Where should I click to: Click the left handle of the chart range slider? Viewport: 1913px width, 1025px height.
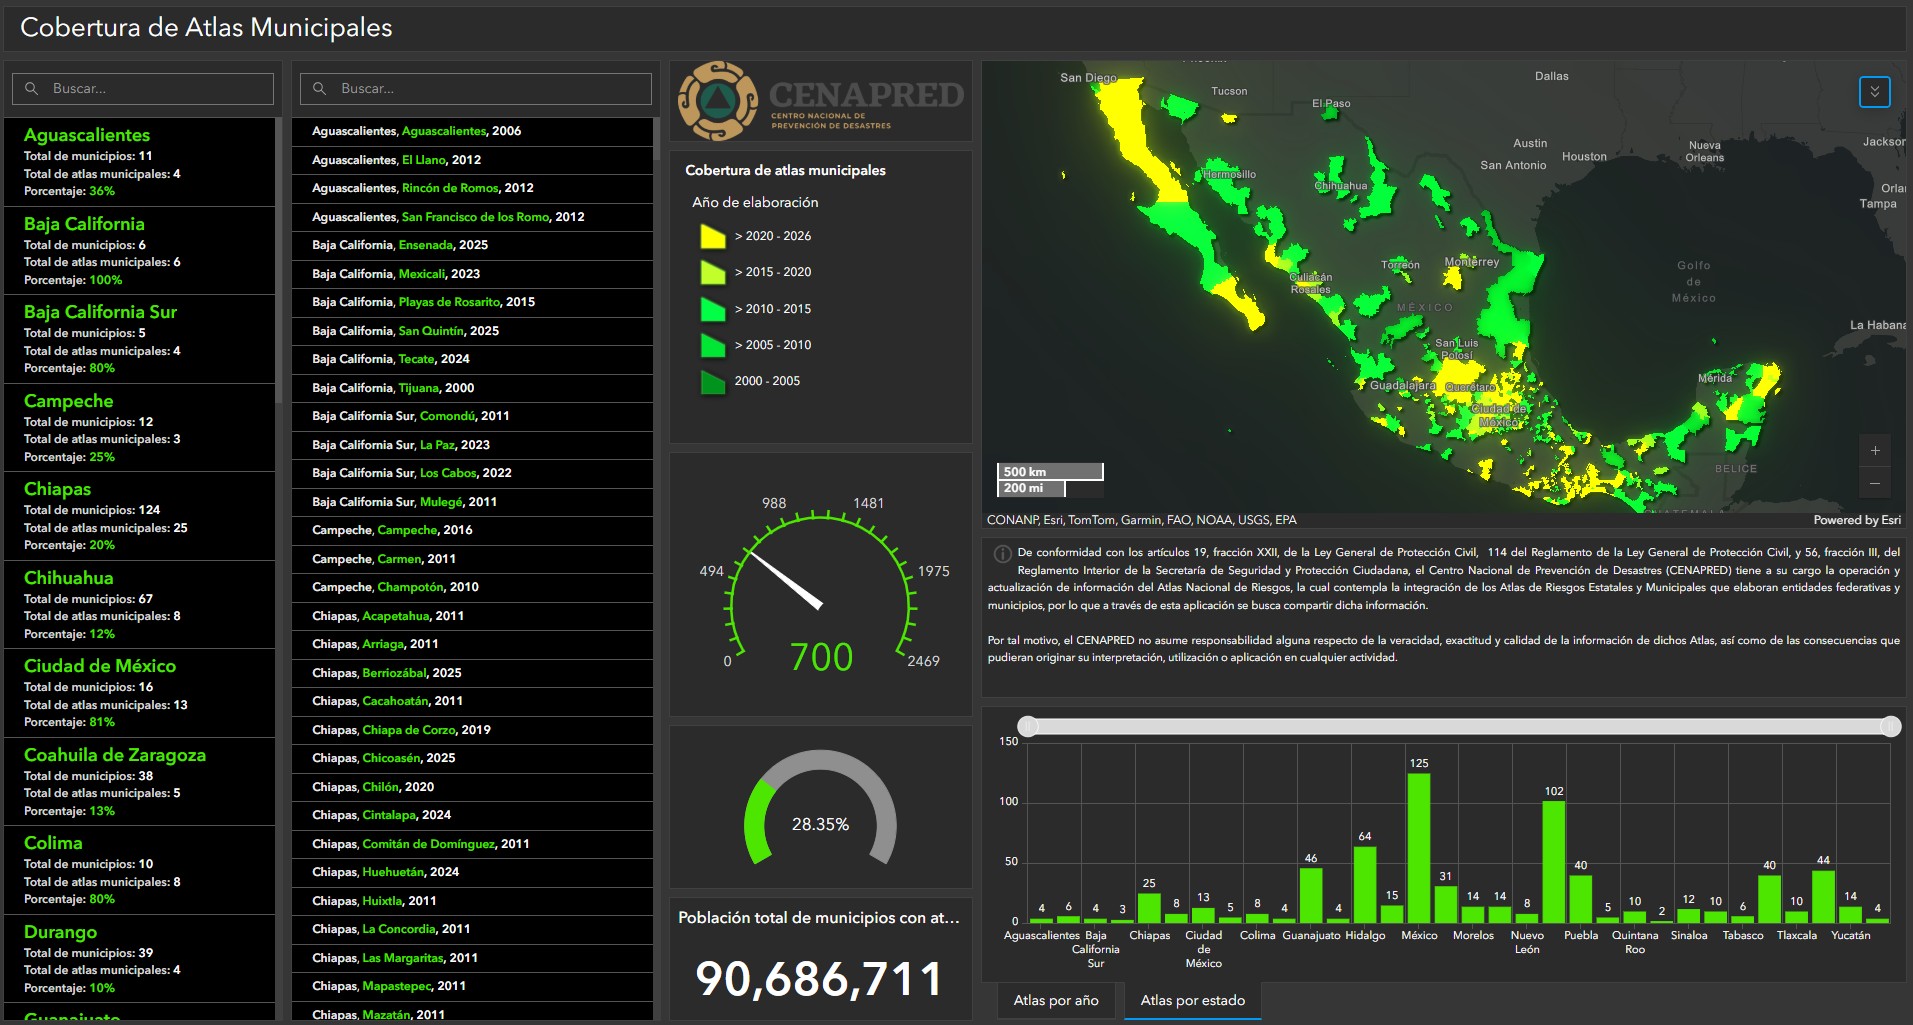click(1028, 726)
